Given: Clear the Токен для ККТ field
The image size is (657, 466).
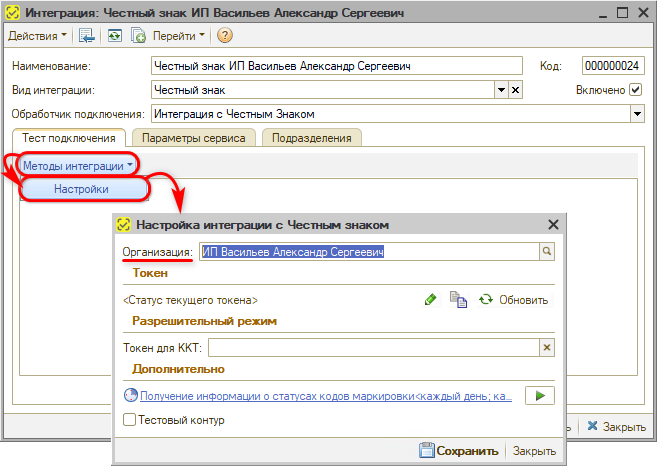Looking at the screenshot, I should (546, 347).
